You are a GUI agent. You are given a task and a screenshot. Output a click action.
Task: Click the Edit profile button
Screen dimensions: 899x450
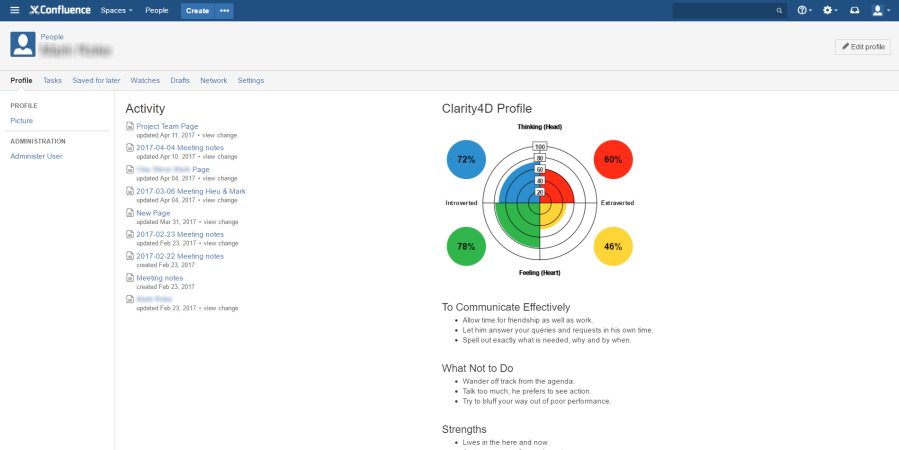click(x=863, y=47)
